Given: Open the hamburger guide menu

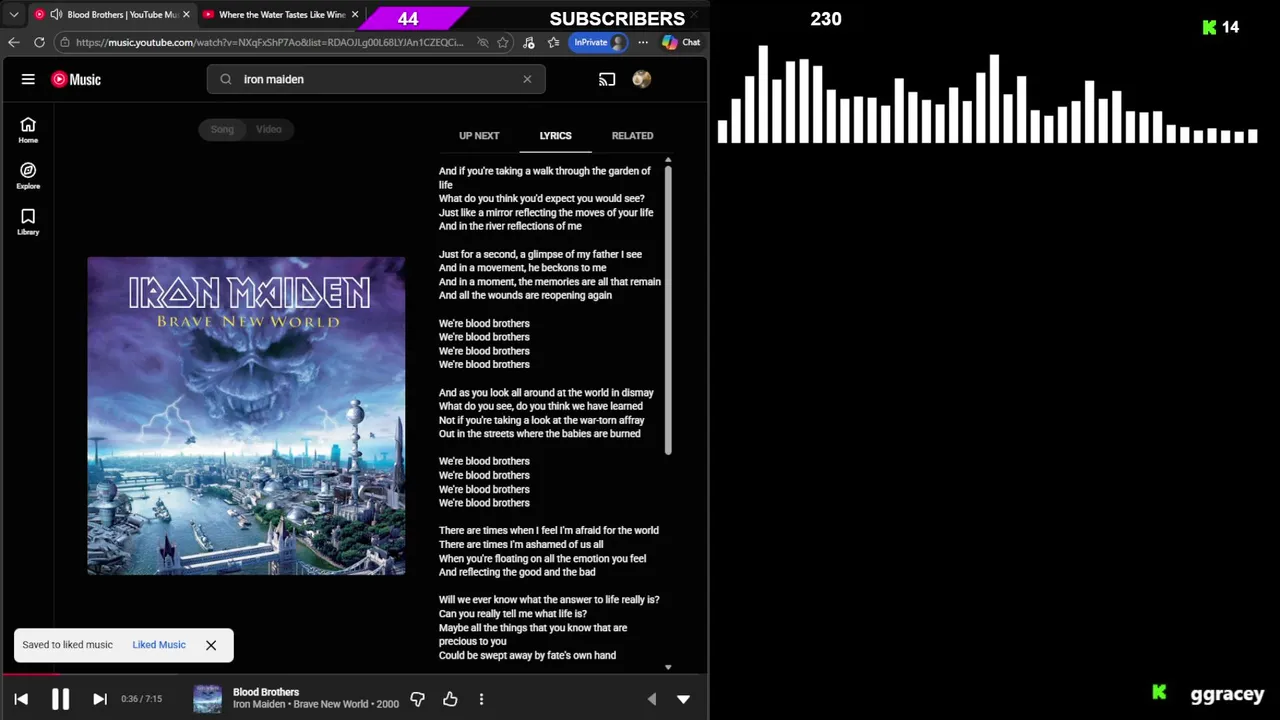Looking at the screenshot, I should pos(28,79).
